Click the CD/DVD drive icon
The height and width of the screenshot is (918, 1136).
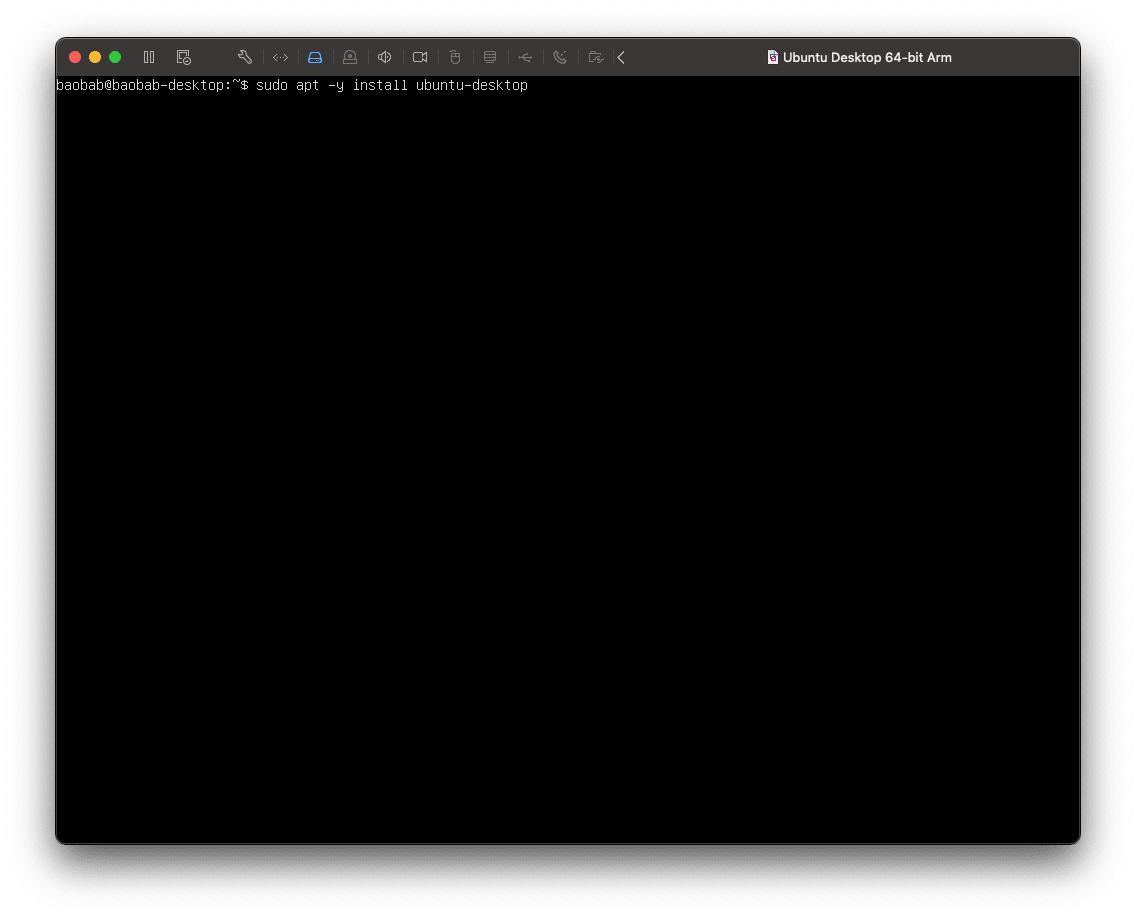pos(350,57)
